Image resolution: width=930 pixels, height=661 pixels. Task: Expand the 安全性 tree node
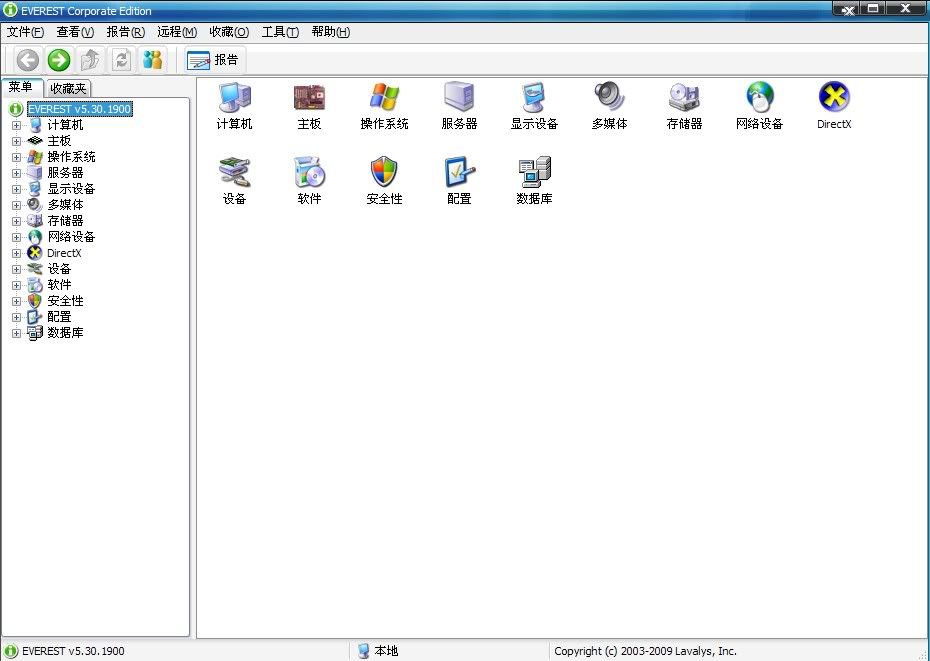coord(16,301)
